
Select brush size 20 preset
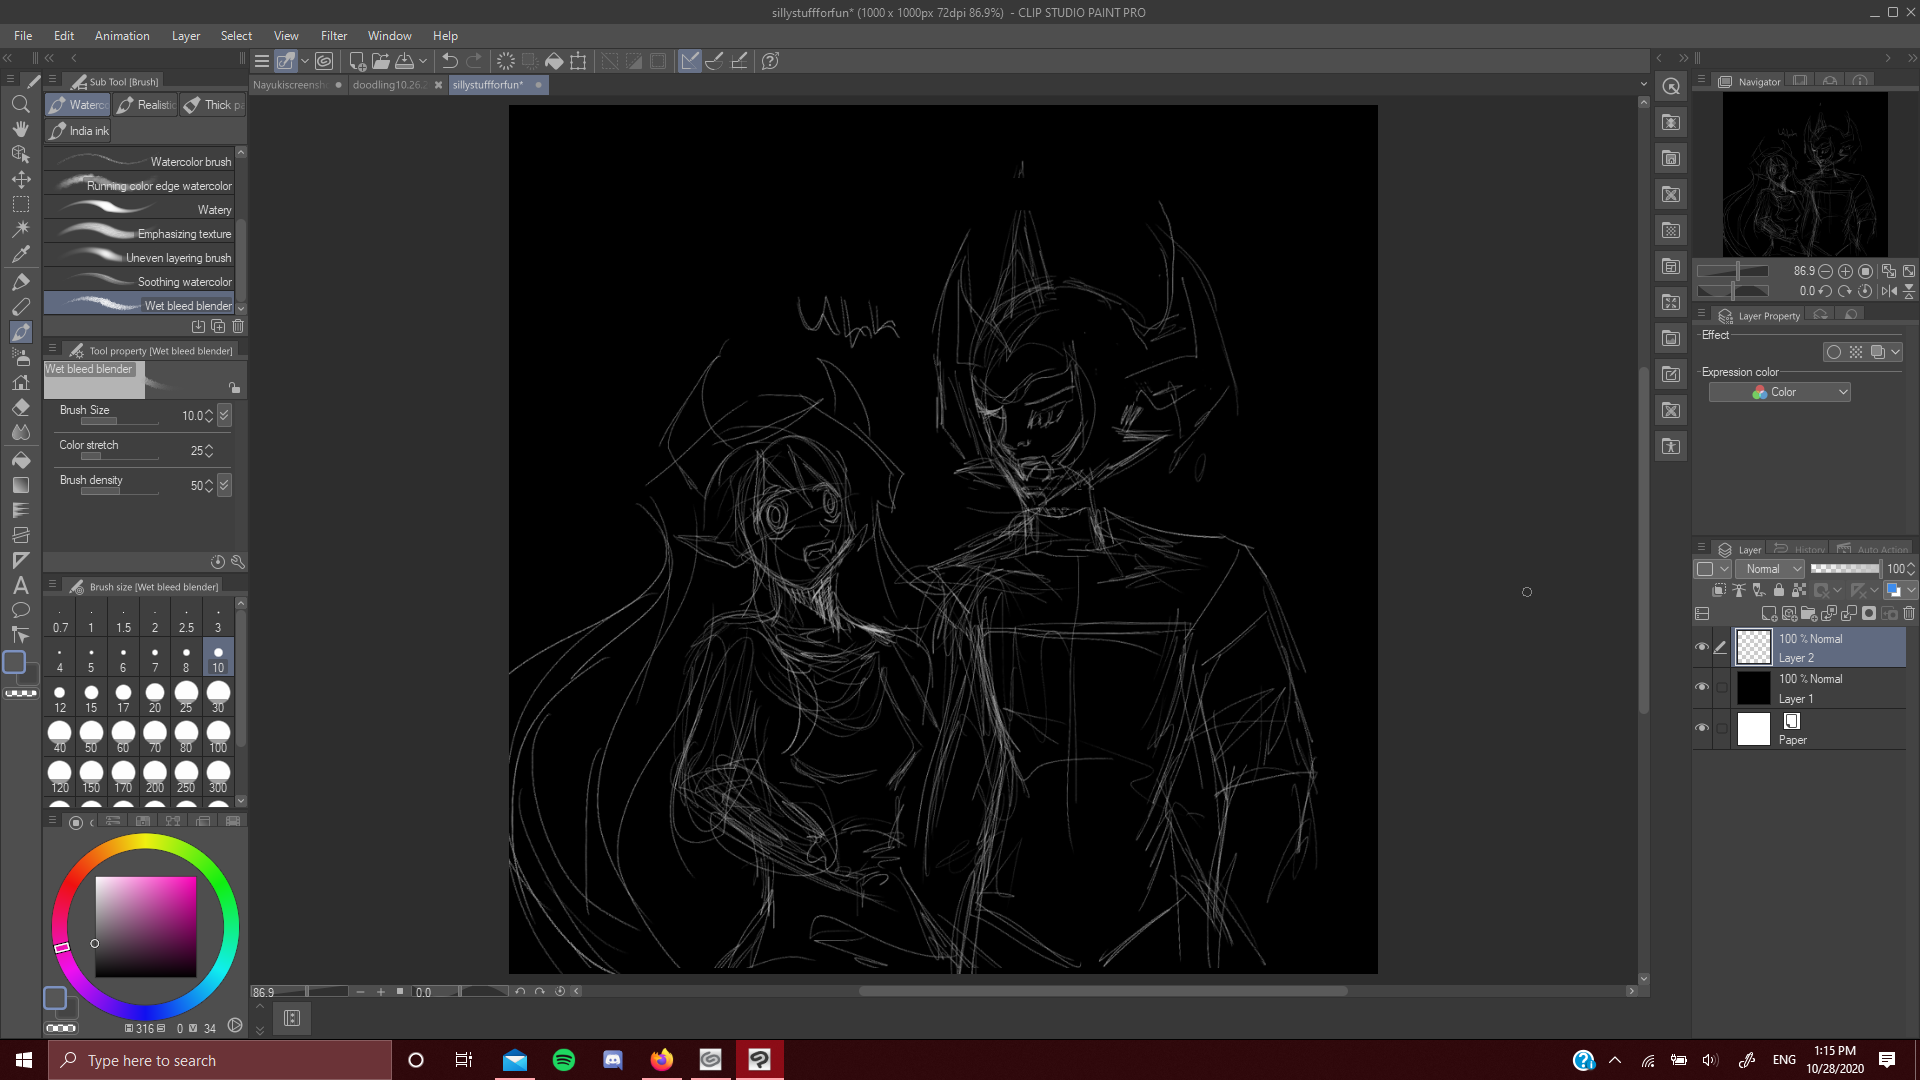click(154, 695)
